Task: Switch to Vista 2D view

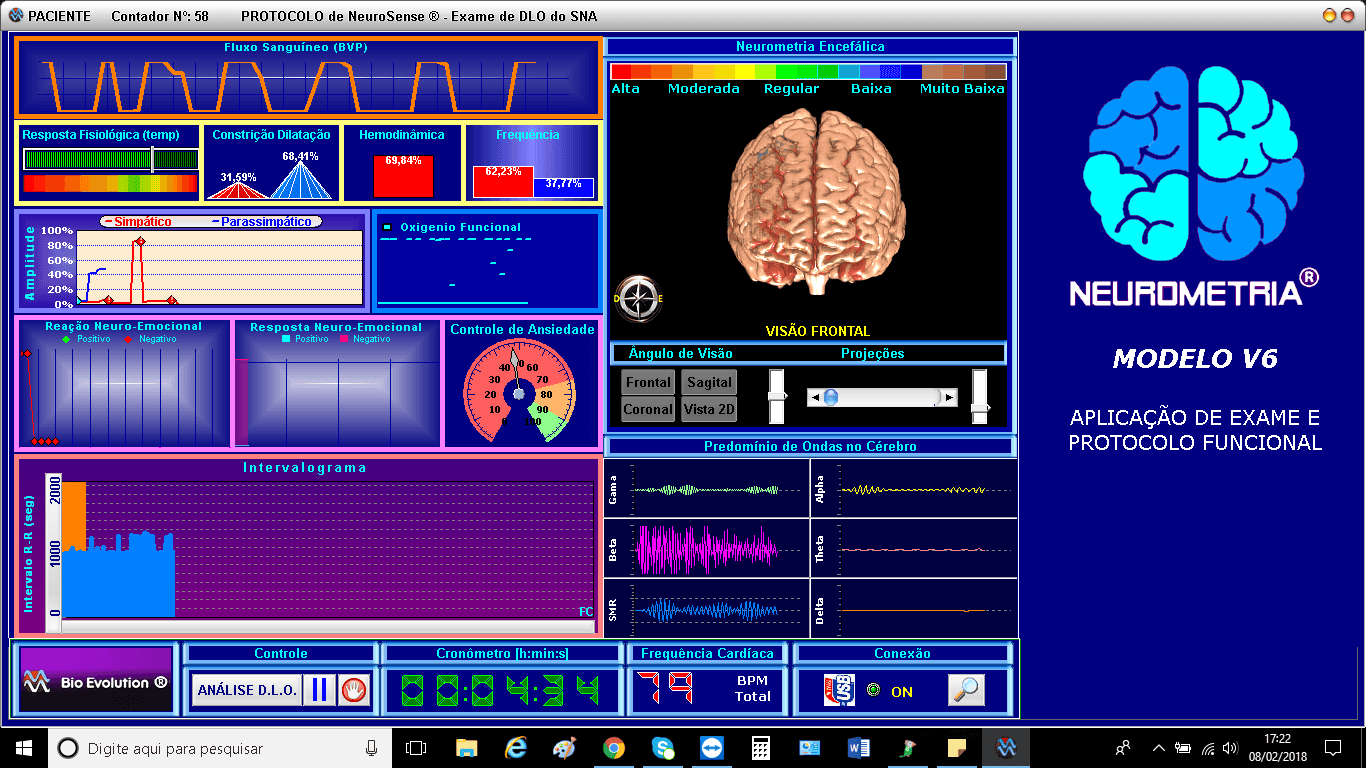Action: pyautogui.click(x=709, y=409)
